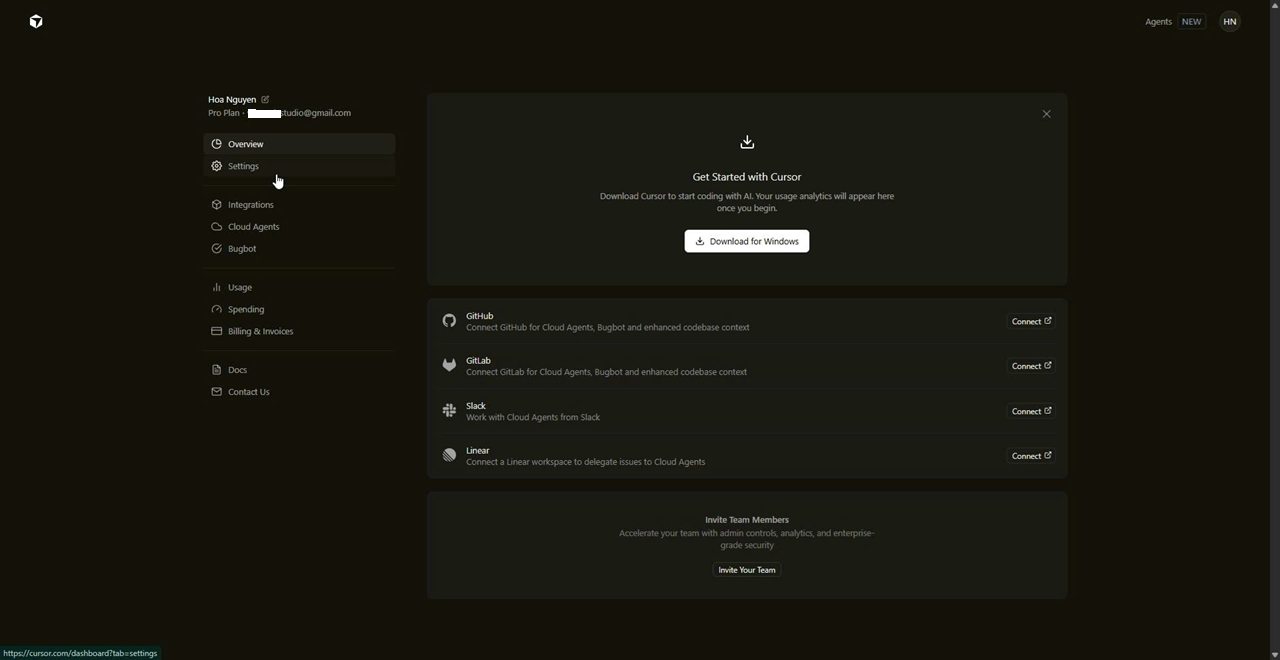Click the Integrations cube icon
Screen dimensions: 1280x660
(216, 205)
